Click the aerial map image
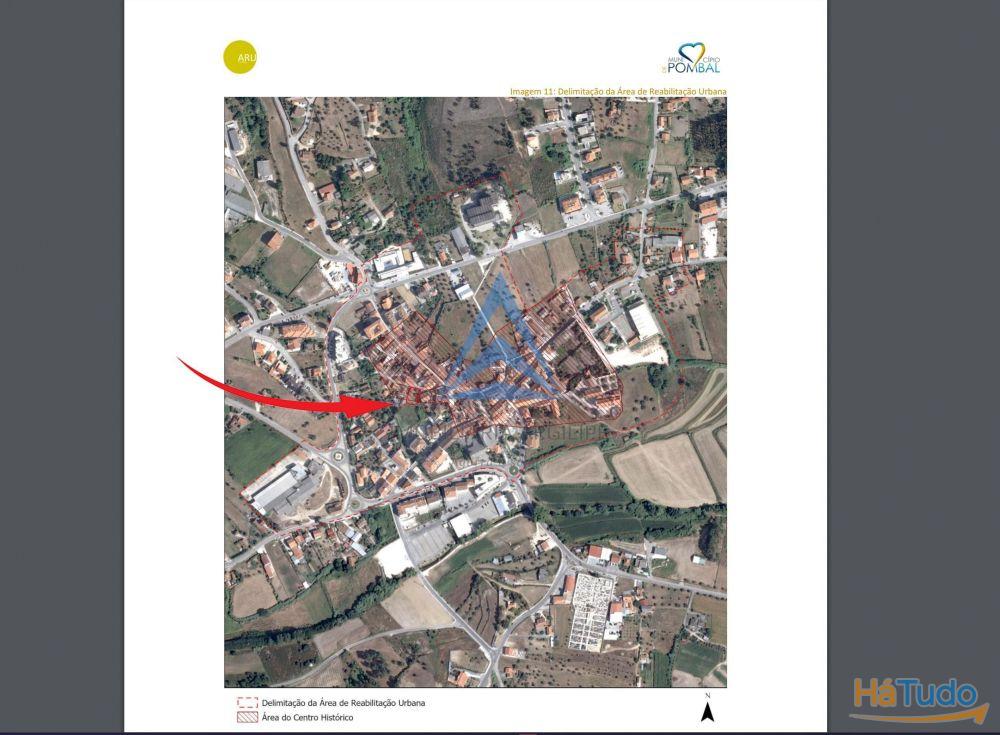 [x=475, y=392]
